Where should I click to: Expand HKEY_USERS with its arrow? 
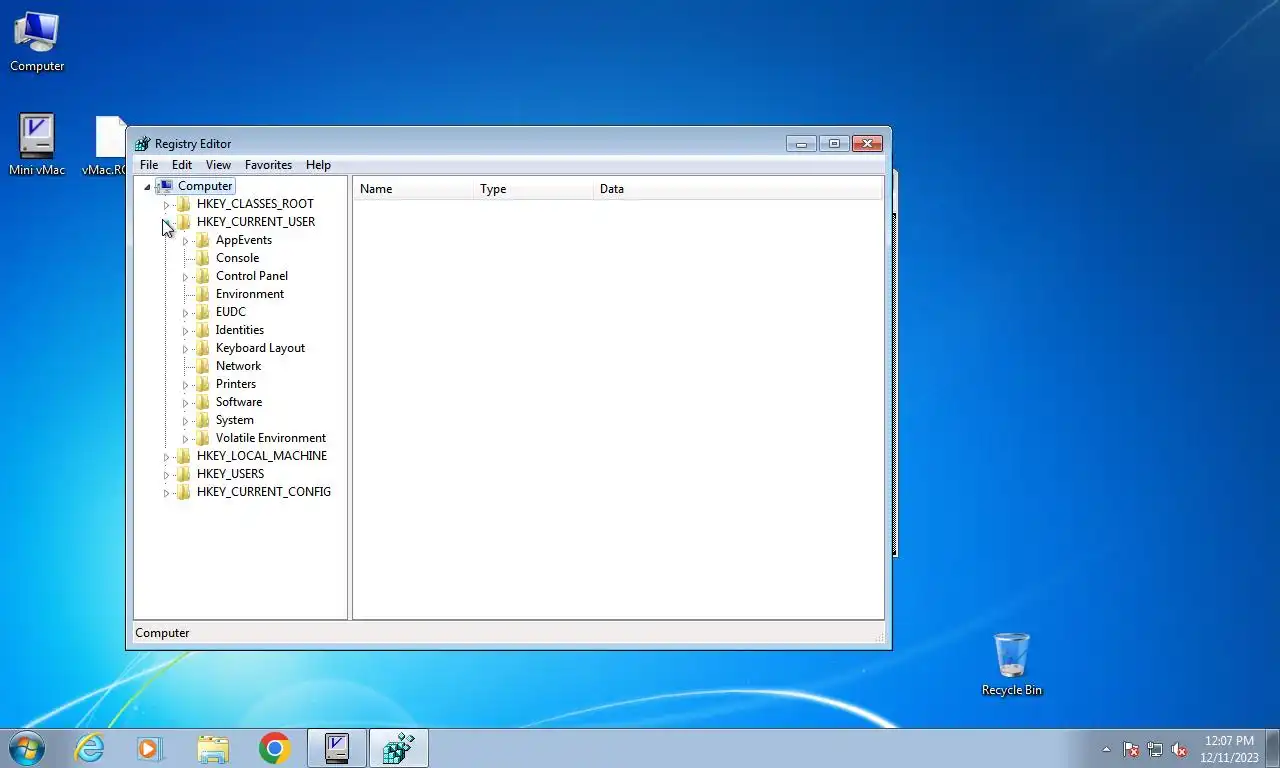click(166, 475)
